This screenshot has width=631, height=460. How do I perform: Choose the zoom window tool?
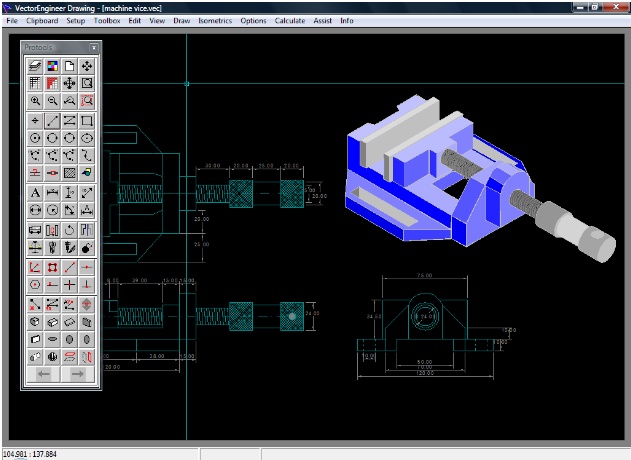87,83
